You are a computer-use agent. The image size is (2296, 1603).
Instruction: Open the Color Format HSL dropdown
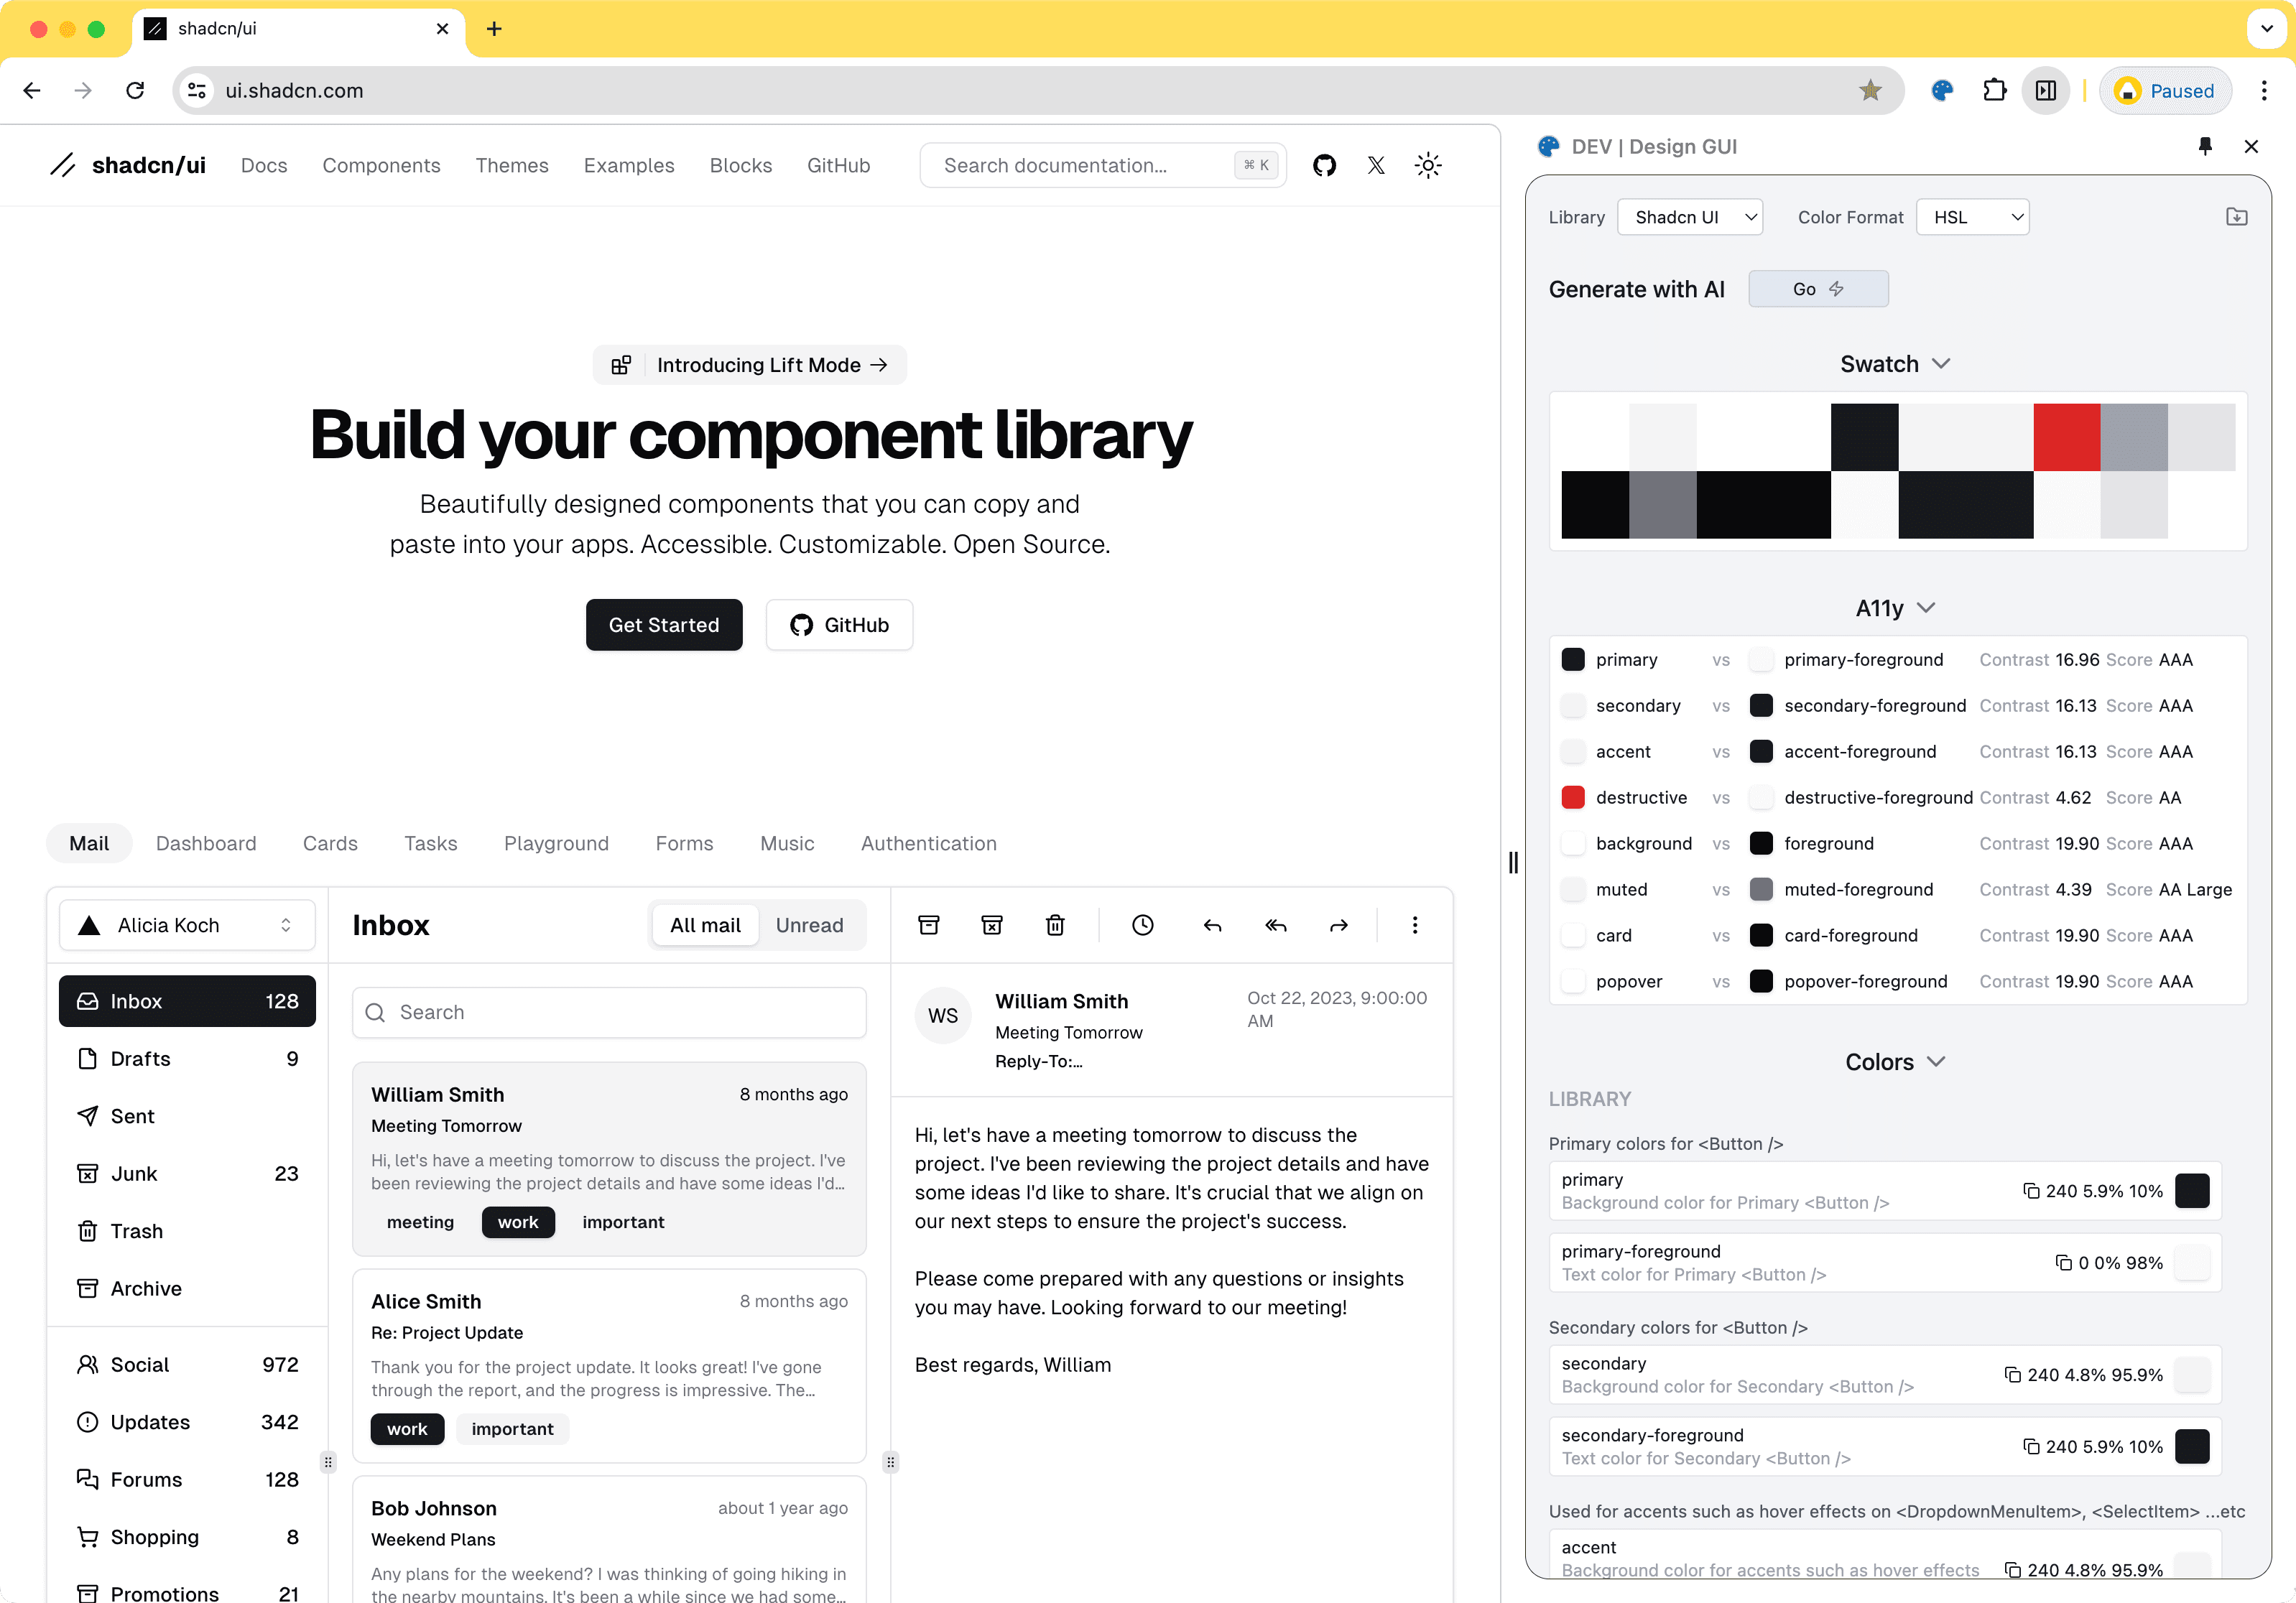pyautogui.click(x=1972, y=217)
